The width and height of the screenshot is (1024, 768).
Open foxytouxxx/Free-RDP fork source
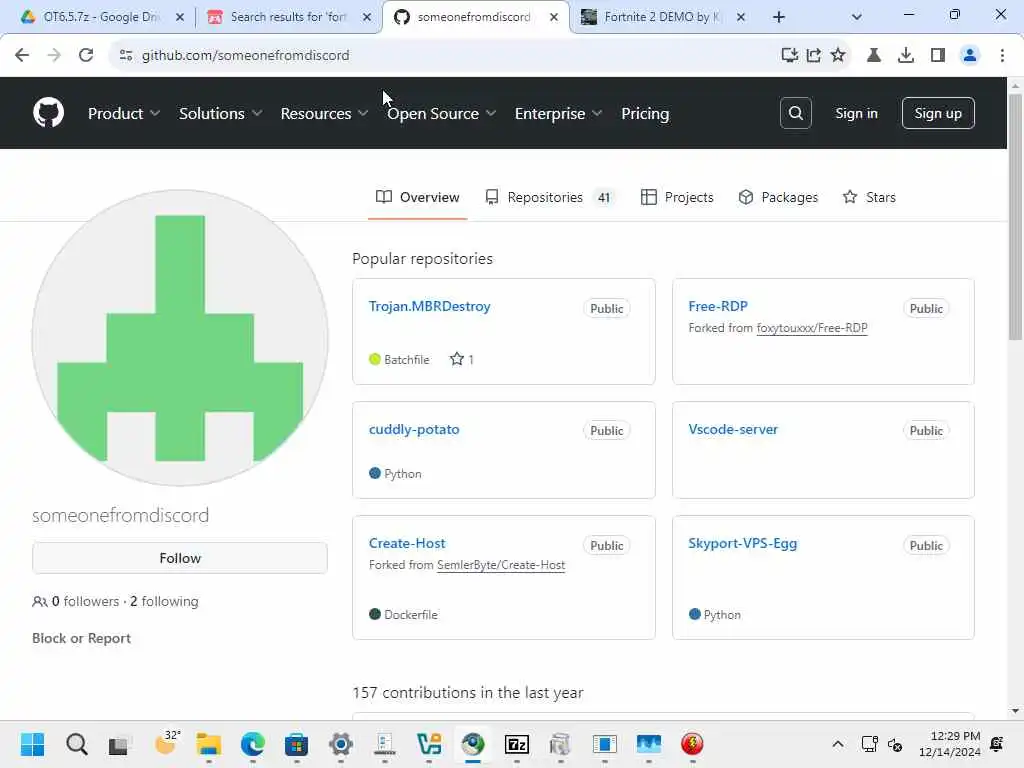[812, 328]
